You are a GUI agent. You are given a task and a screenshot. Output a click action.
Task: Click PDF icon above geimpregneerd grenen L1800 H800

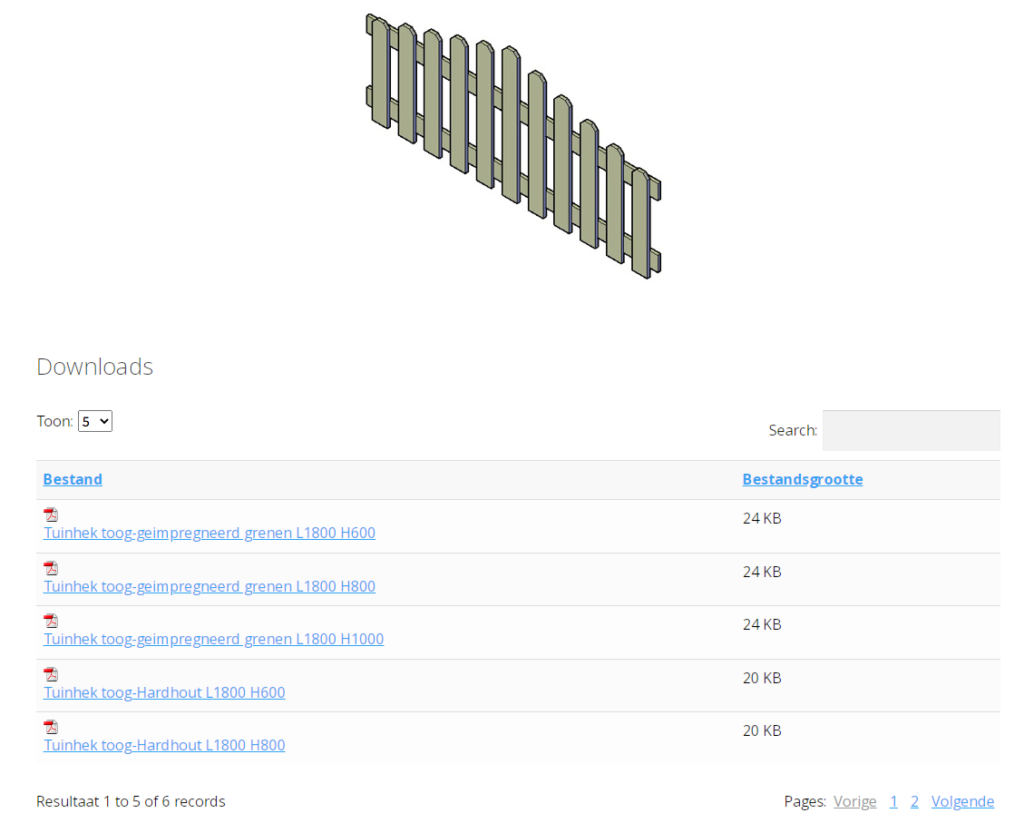click(51, 568)
